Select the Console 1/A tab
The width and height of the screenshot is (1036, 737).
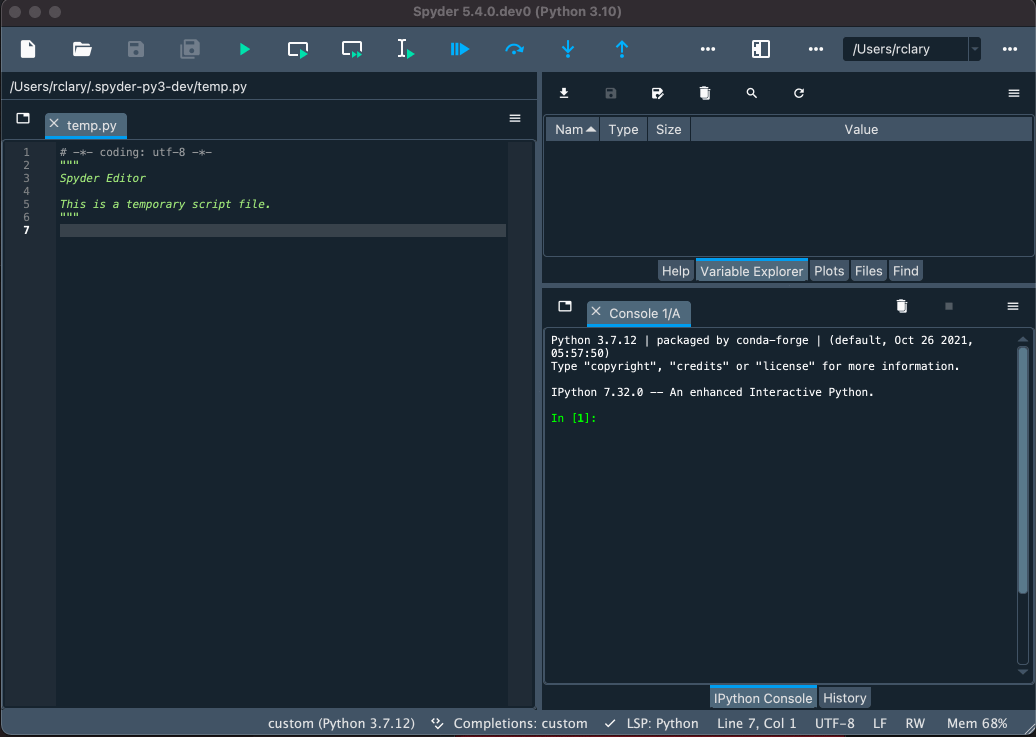point(644,313)
